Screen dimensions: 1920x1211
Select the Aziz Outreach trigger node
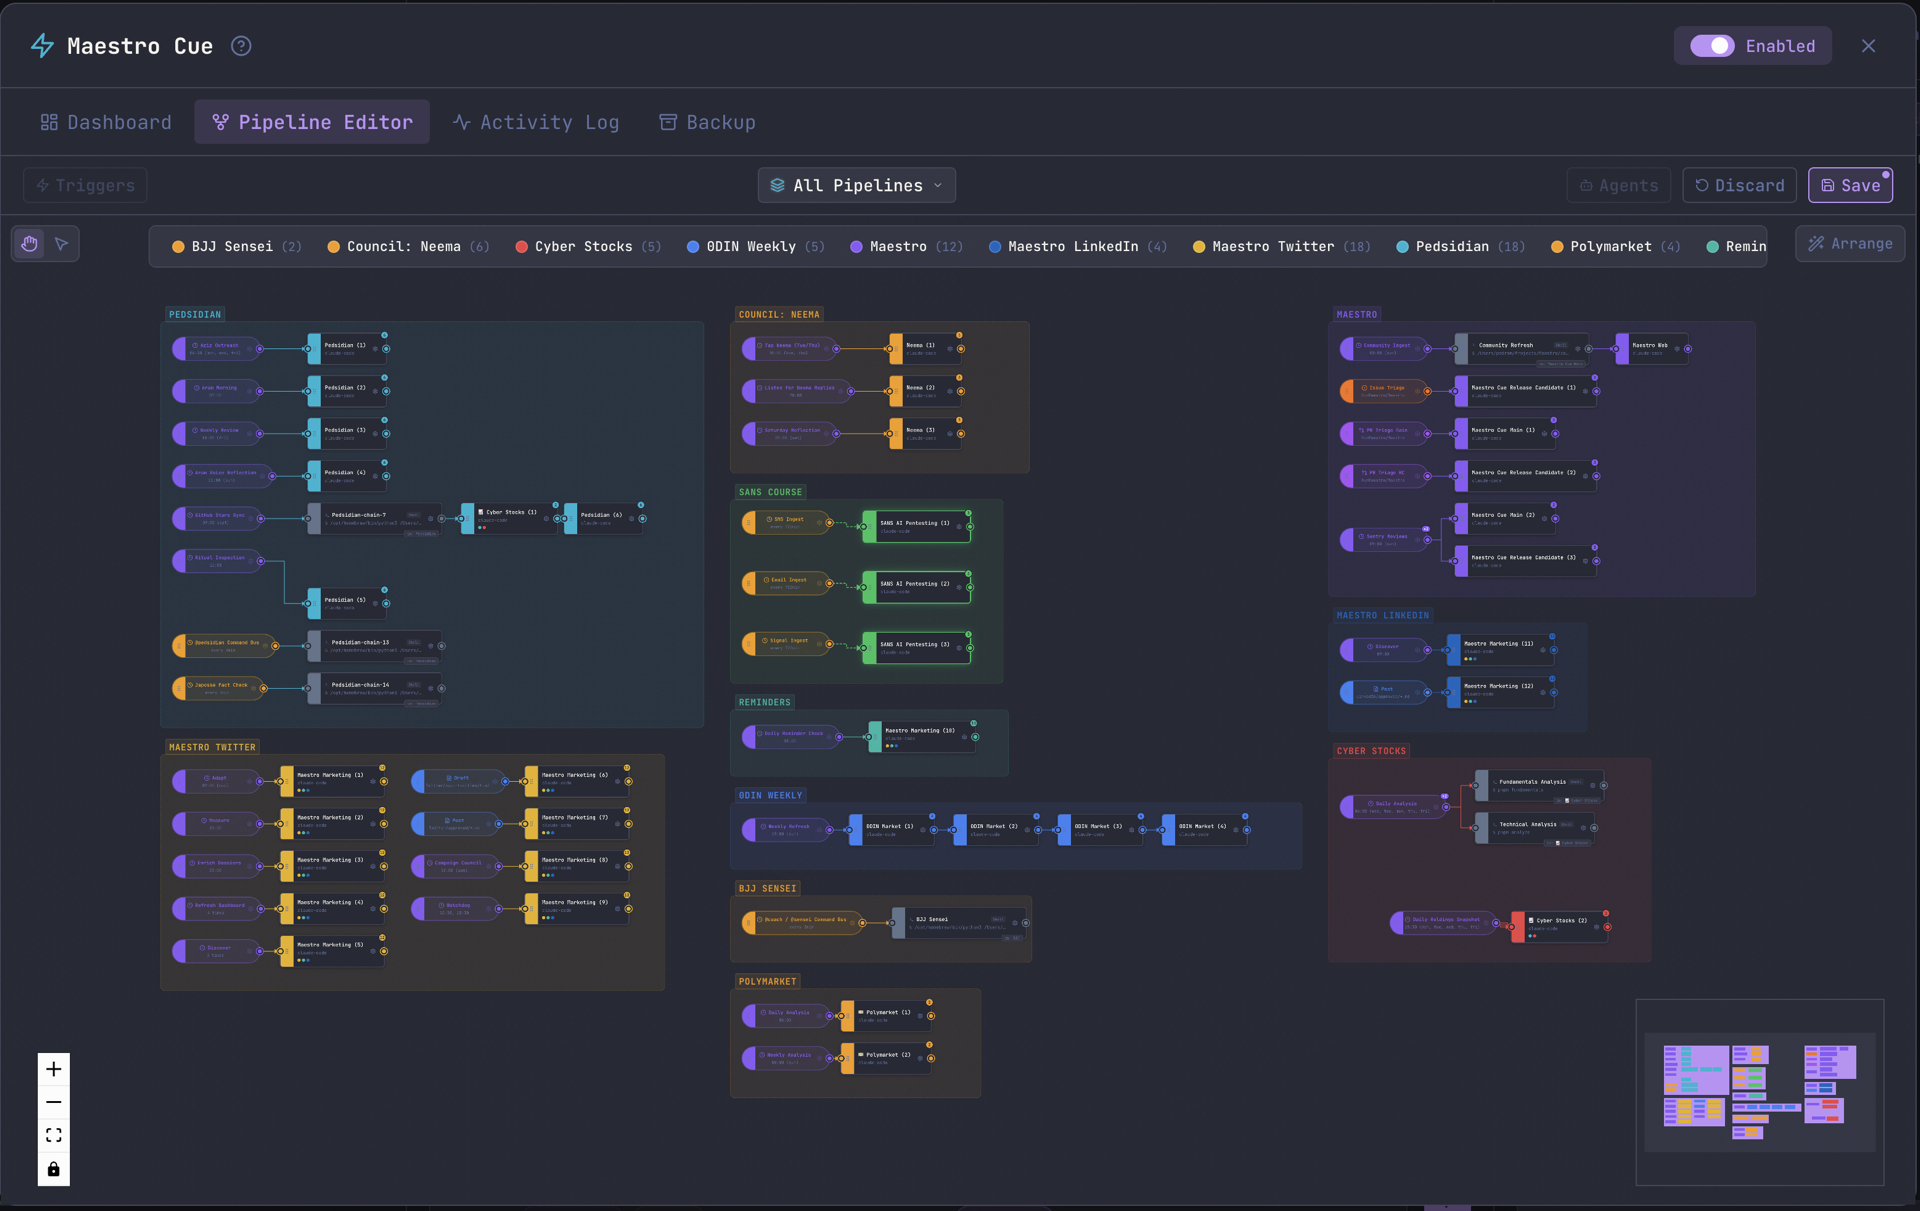(216, 348)
